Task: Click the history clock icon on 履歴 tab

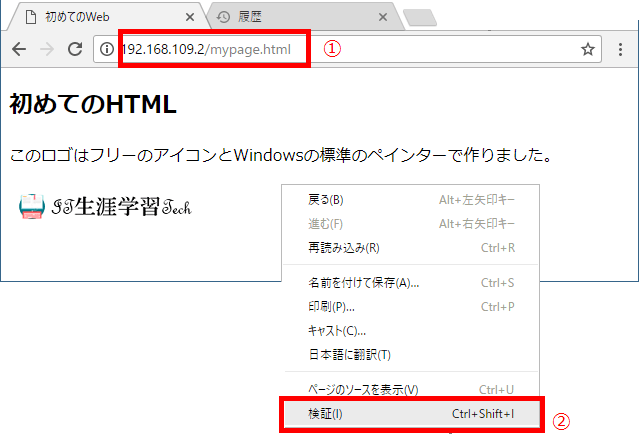Action: tap(223, 17)
